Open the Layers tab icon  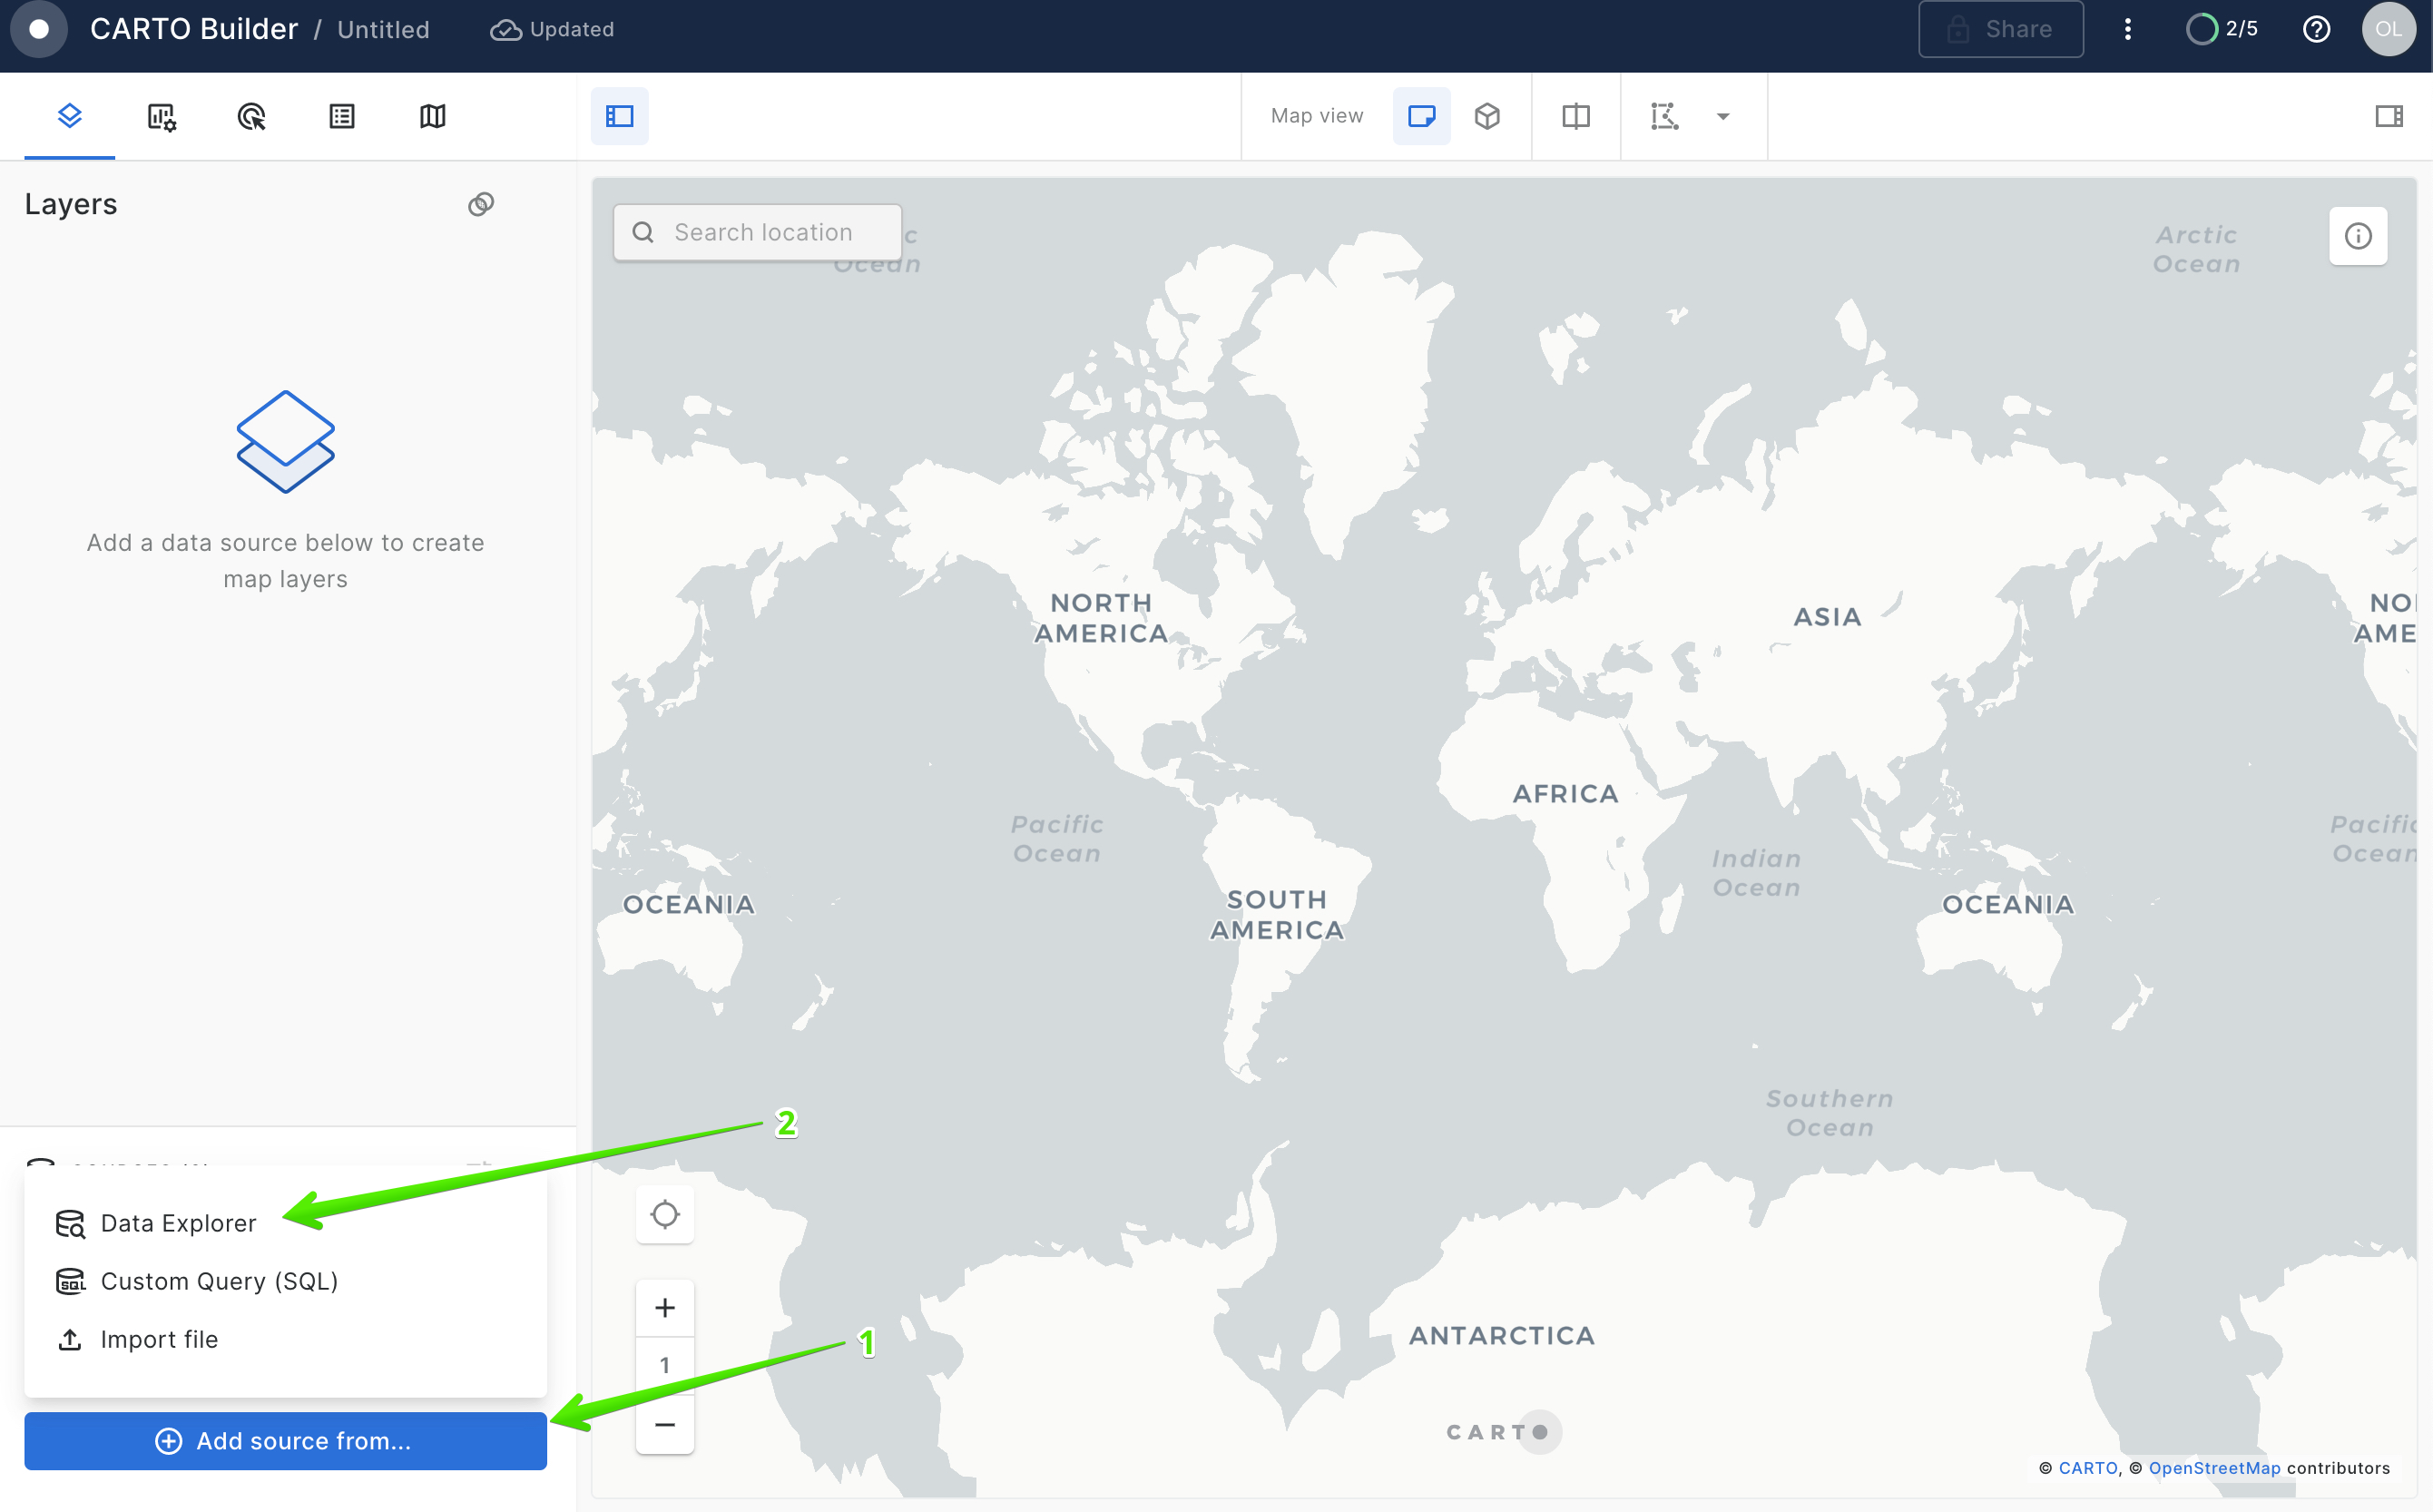[69, 116]
